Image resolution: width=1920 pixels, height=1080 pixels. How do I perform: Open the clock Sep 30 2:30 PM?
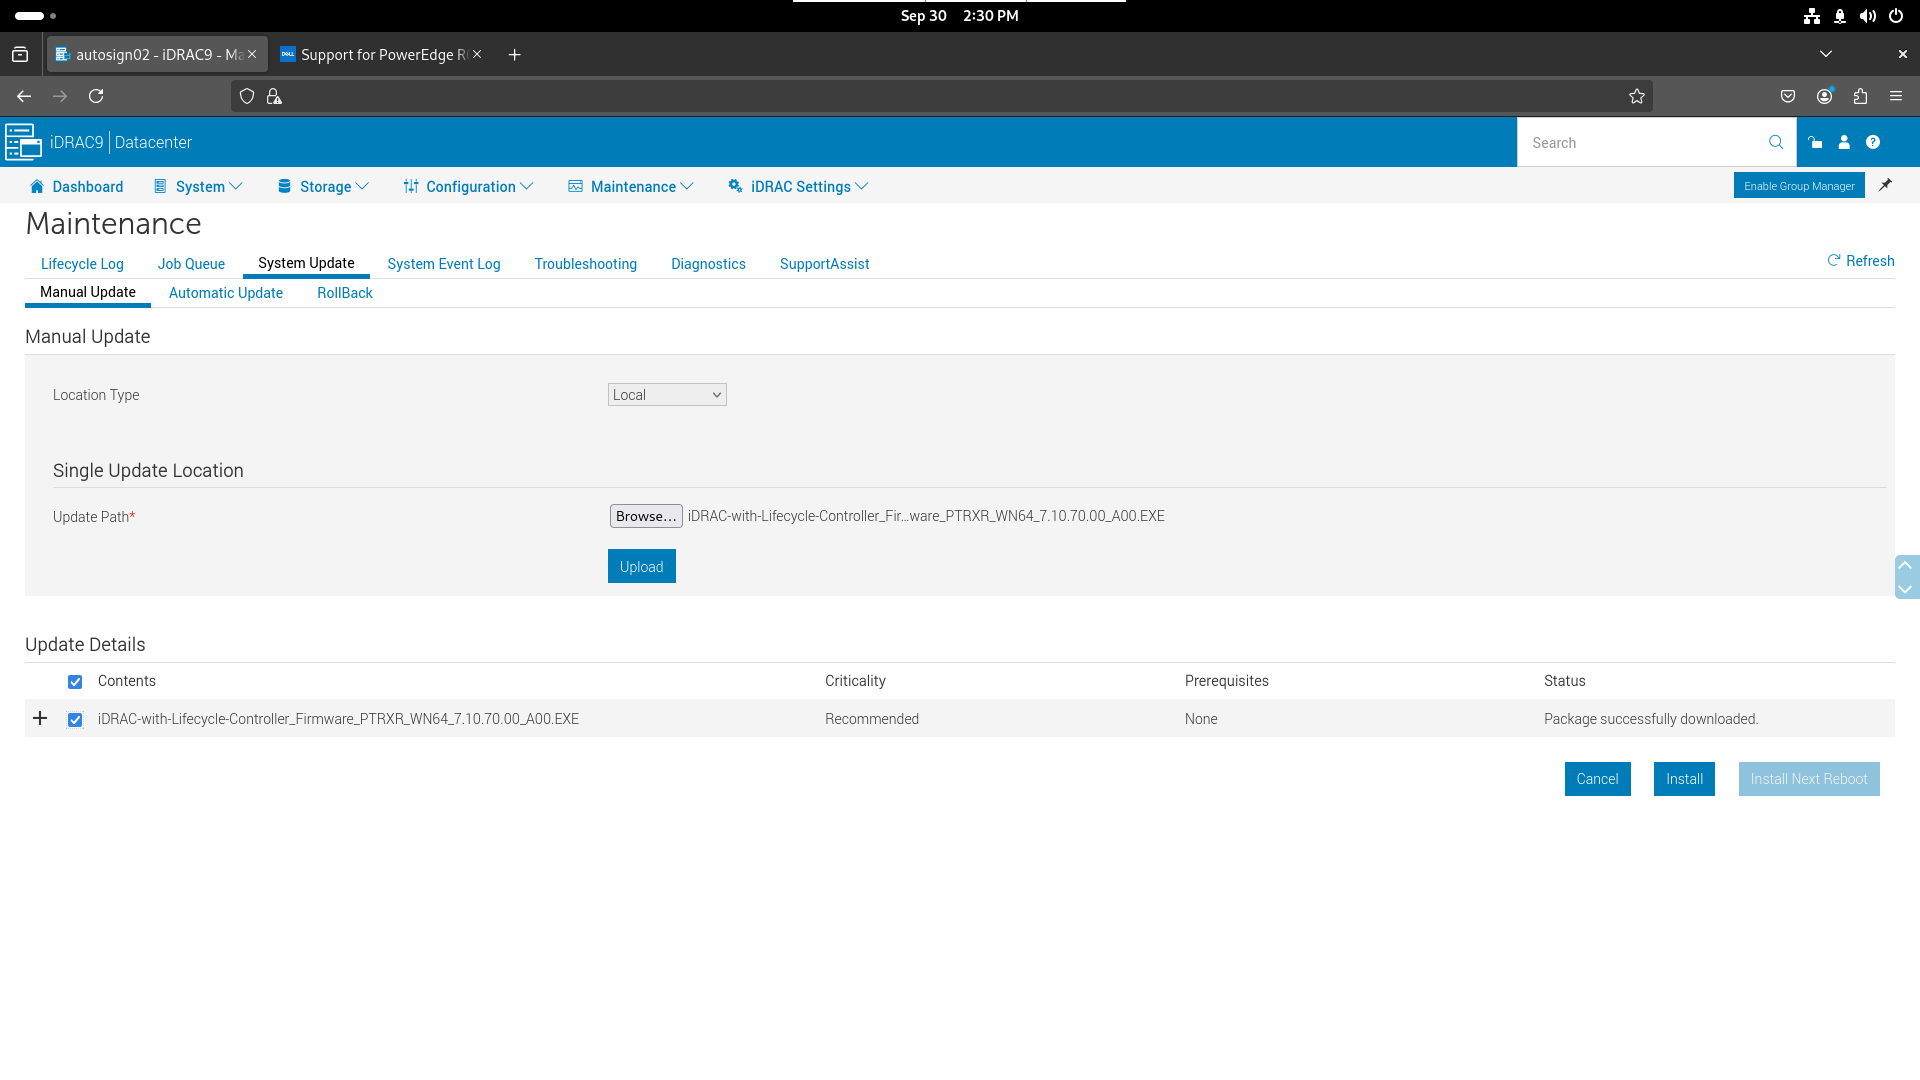[959, 16]
